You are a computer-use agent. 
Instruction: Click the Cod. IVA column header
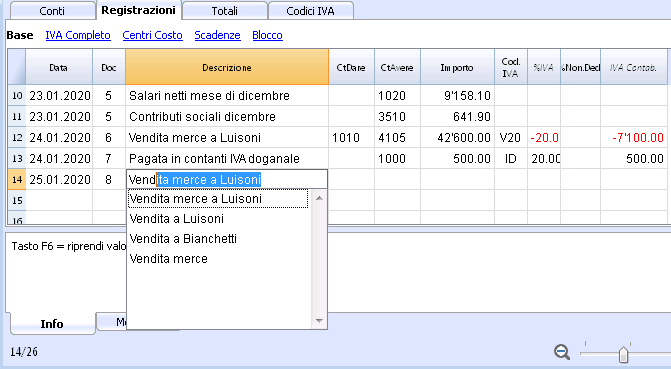point(511,67)
